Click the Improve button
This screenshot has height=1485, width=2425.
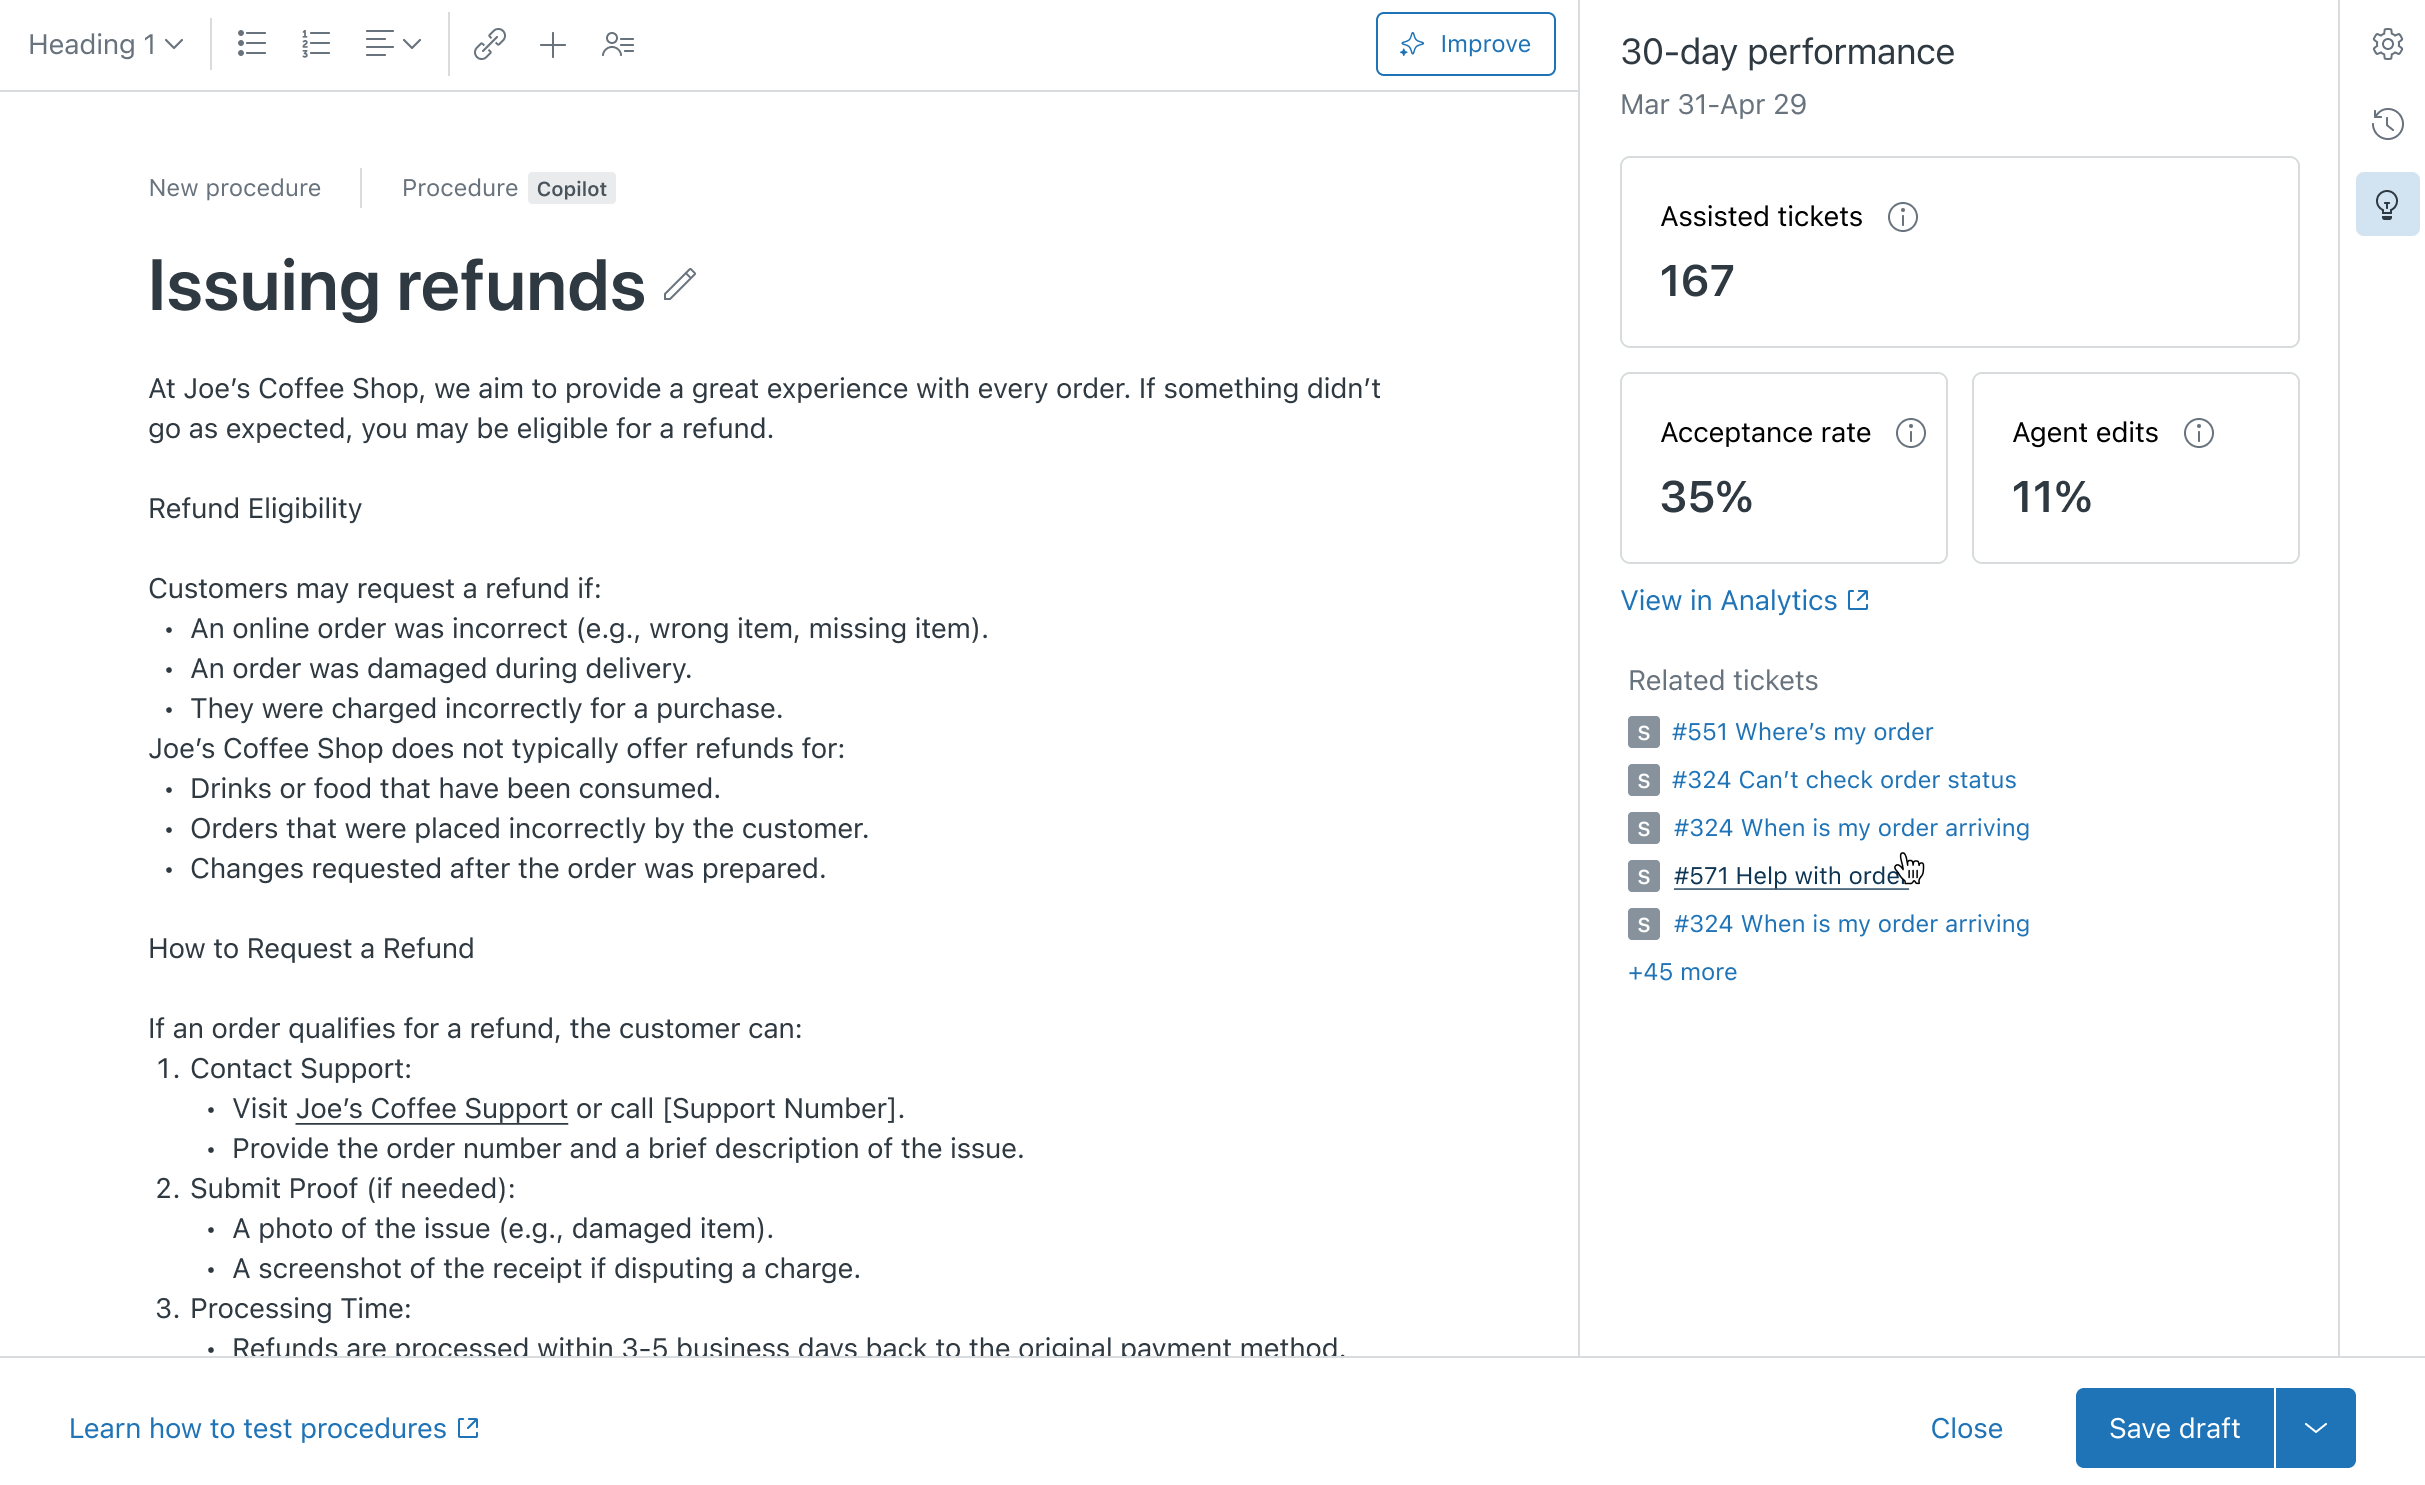[1465, 44]
